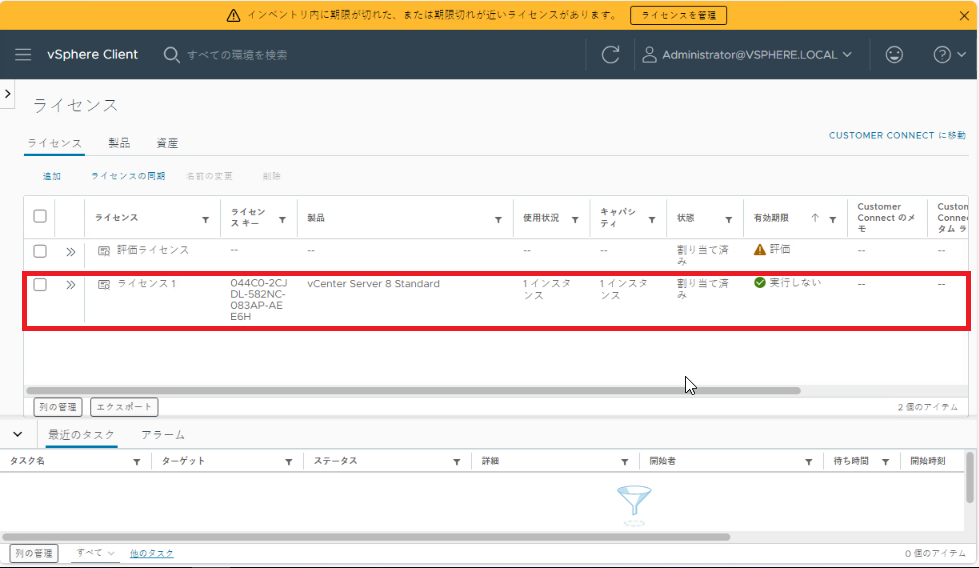Filter the 使用状況 column

(575, 220)
